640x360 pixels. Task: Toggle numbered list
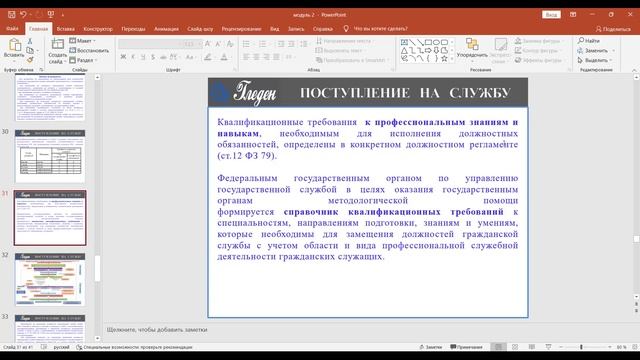click(262, 44)
